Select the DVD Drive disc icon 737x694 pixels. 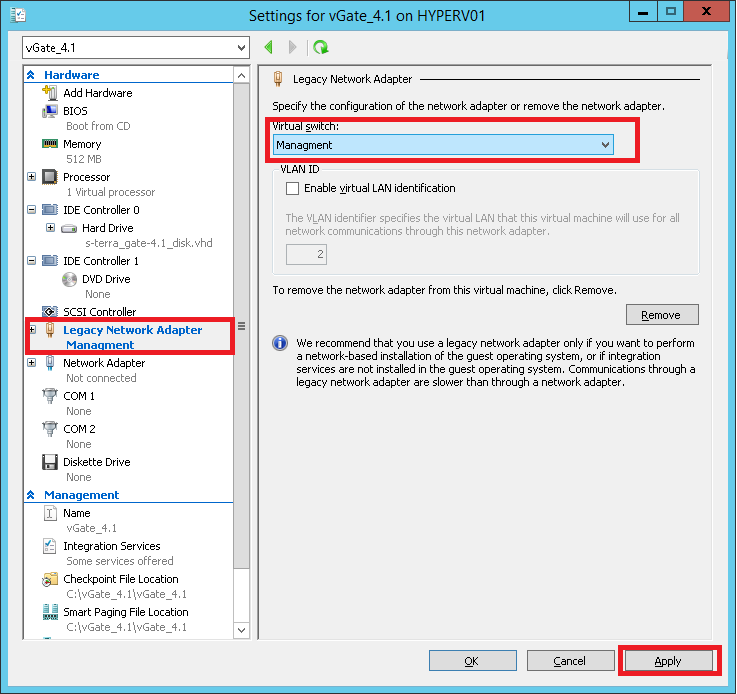coord(70,279)
